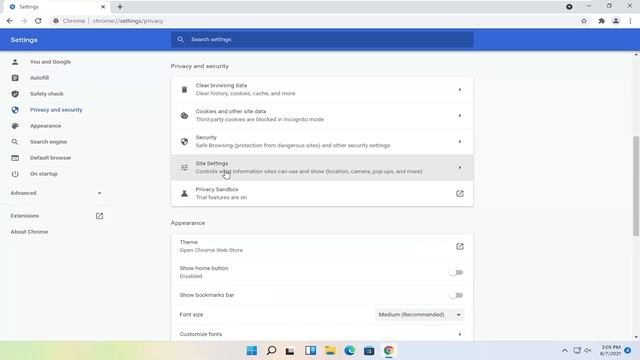Open Microsoft Store from taskbar
This screenshot has height=360, width=640.
click(x=369, y=351)
